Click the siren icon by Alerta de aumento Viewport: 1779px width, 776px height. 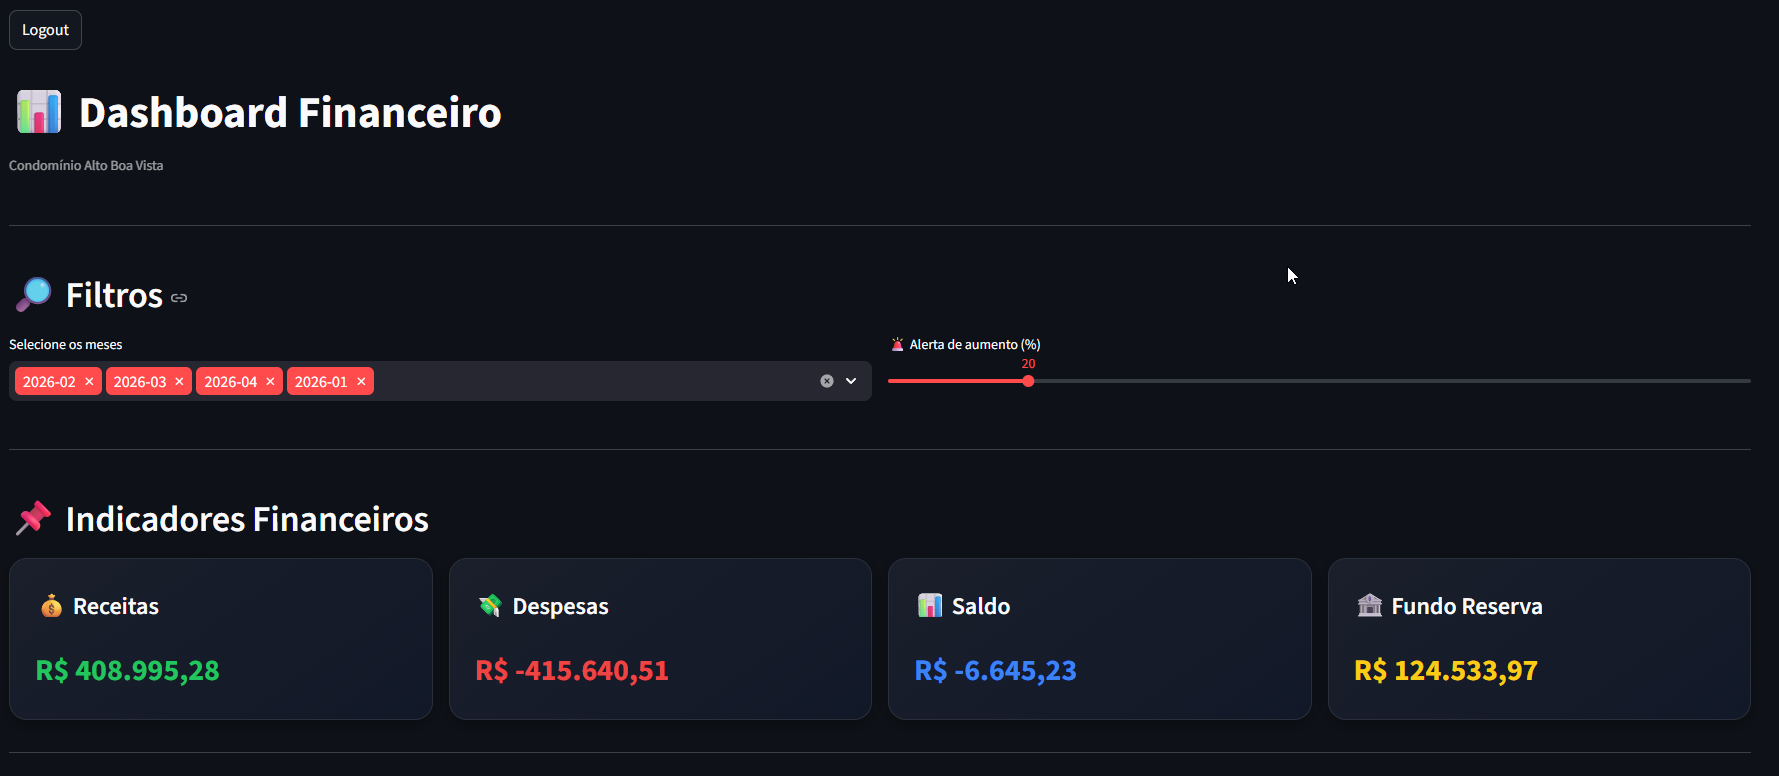[x=897, y=344]
